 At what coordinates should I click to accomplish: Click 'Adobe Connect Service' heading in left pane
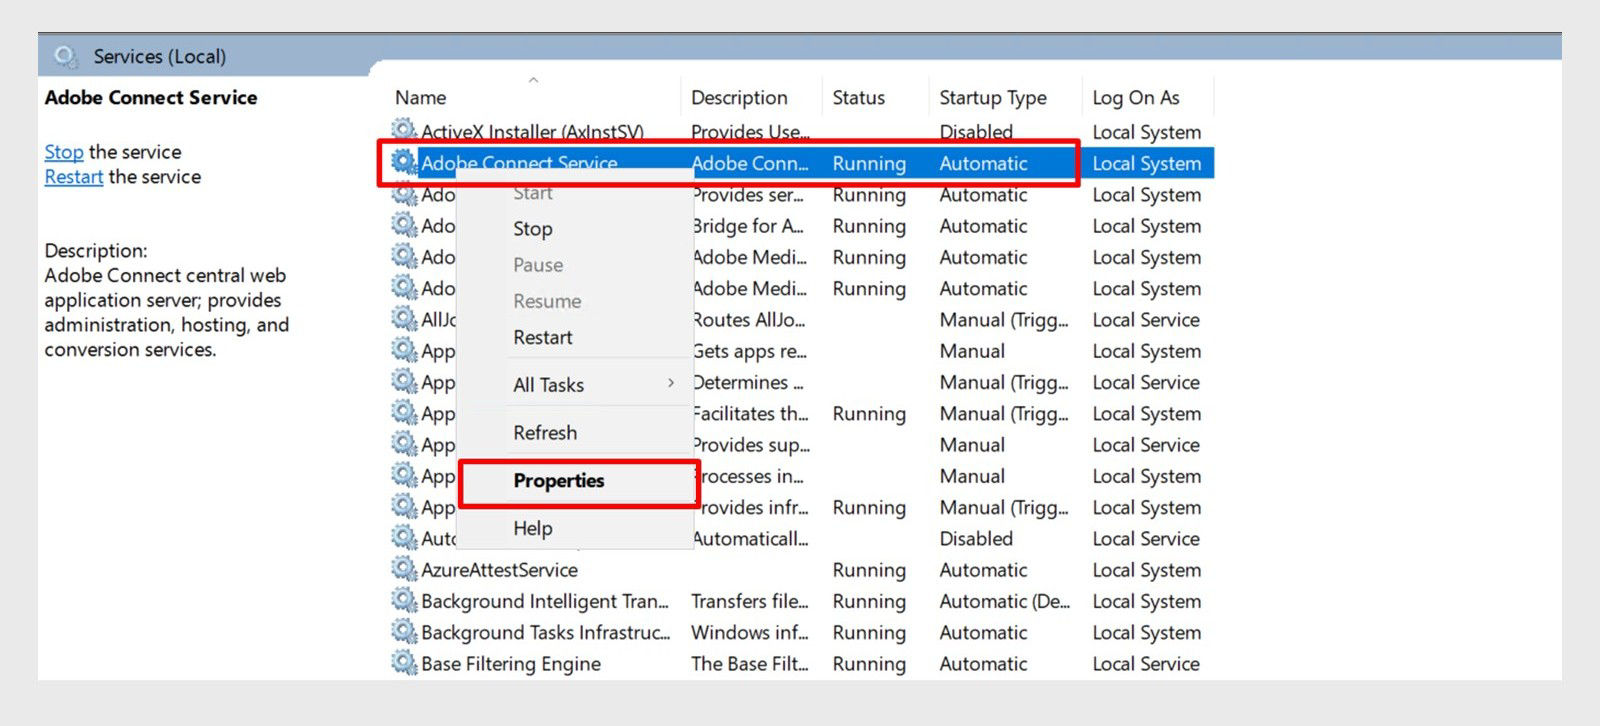click(151, 97)
